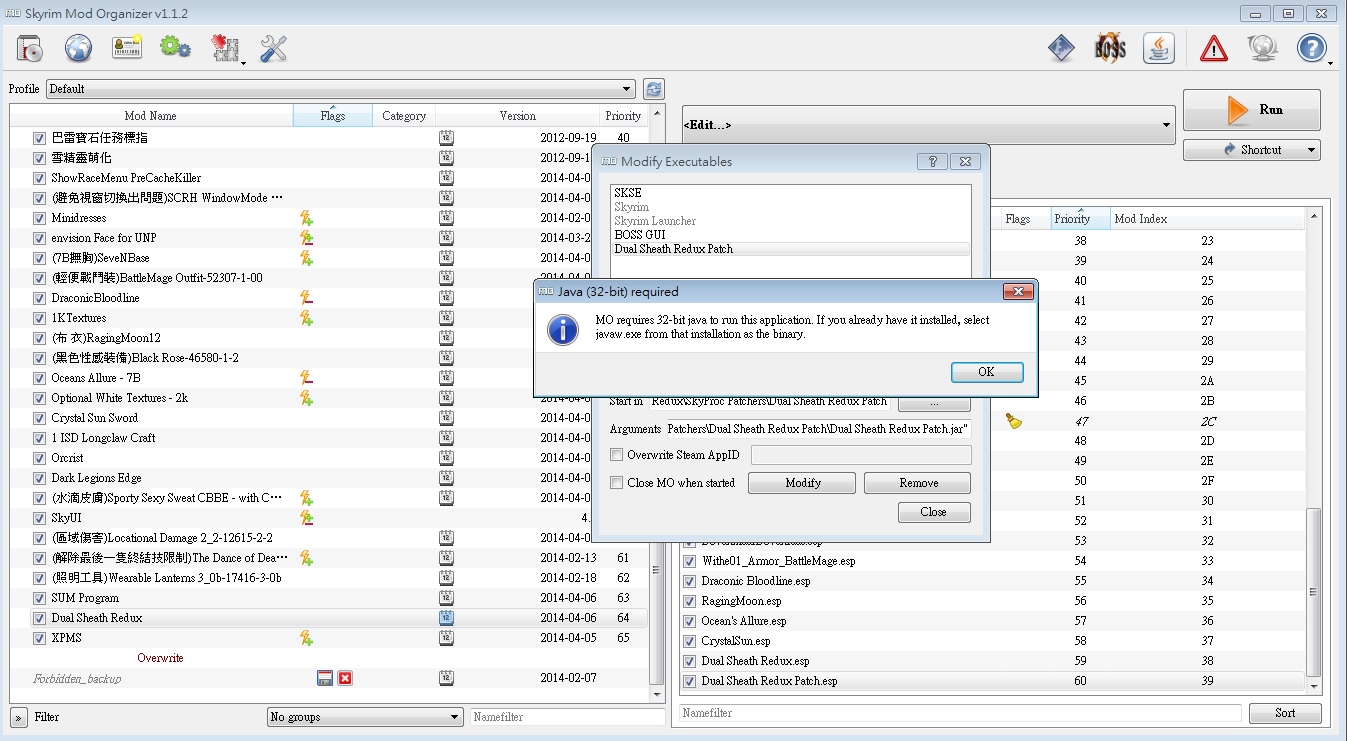Launch the BOSS shortcut icon in toolbar
The width and height of the screenshot is (1347, 741).
click(x=1110, y=48)
